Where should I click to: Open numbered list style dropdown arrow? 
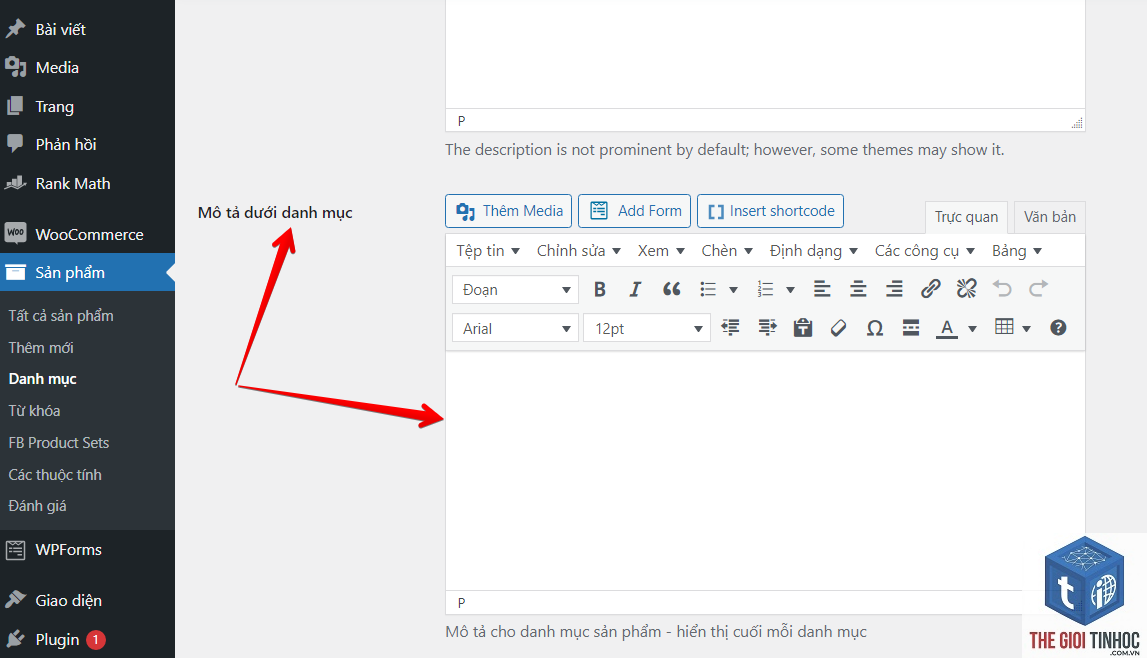pyautogui.click(x=790, y=290)
